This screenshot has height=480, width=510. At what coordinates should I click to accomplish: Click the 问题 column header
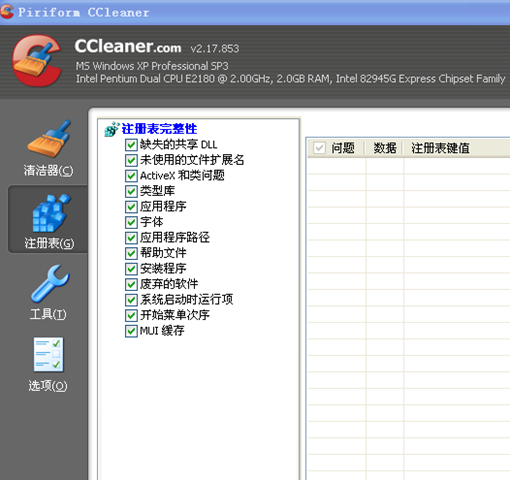343,148
